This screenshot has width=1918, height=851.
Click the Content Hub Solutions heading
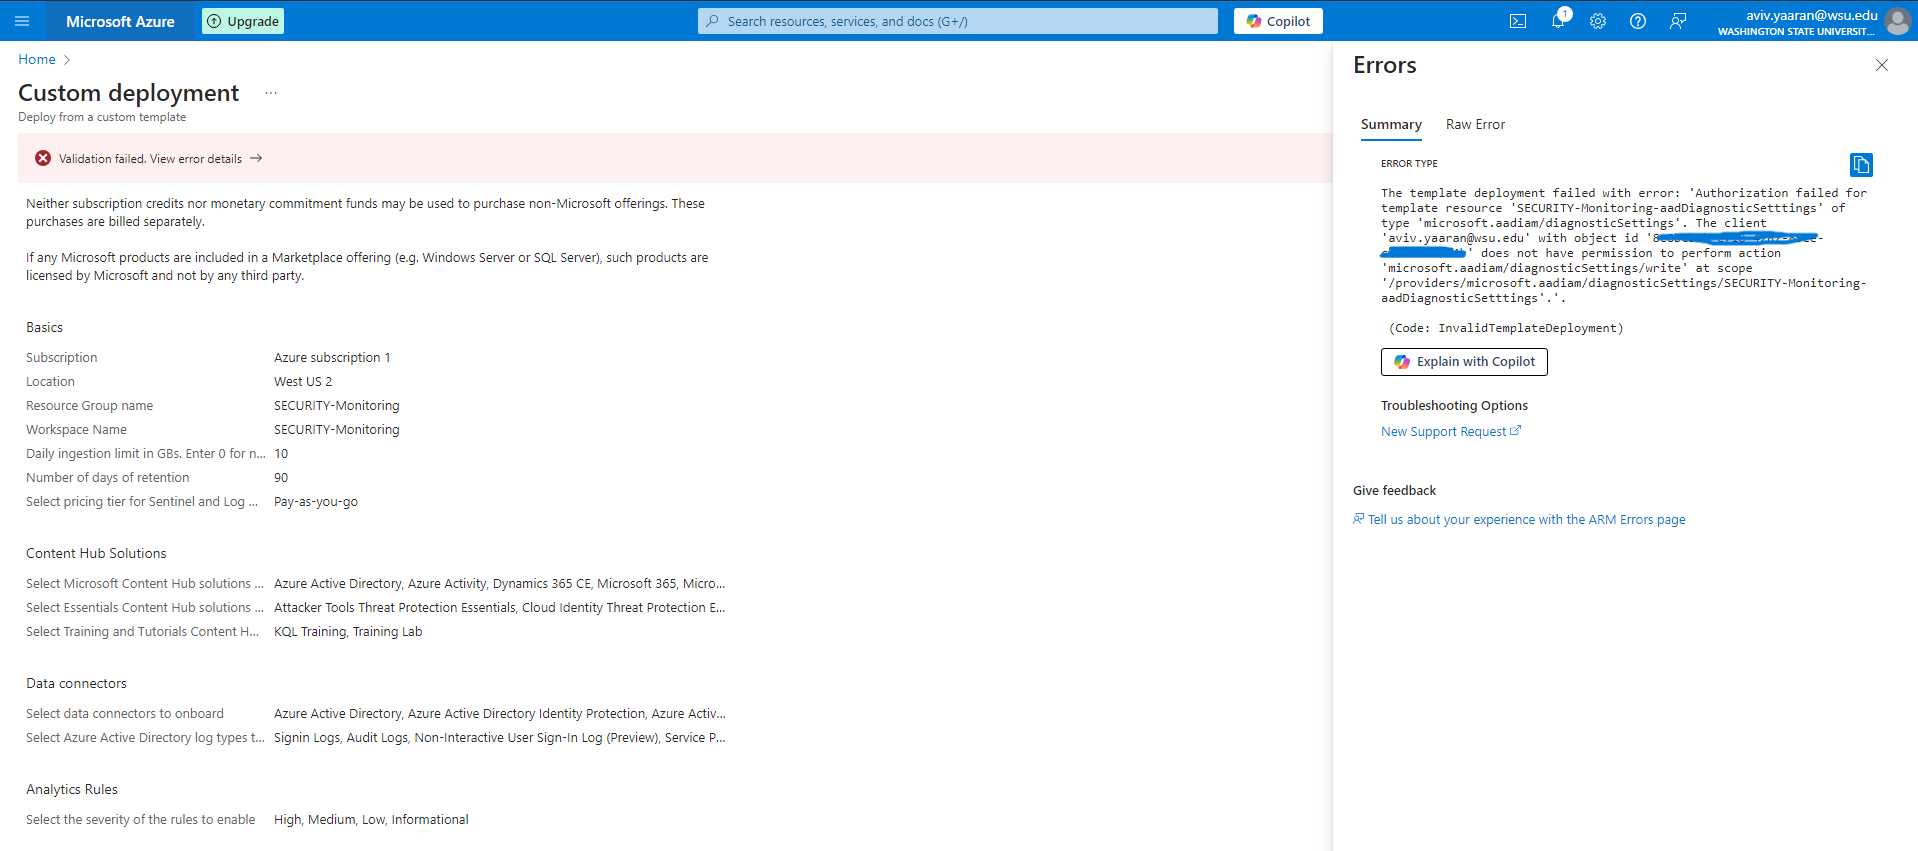96,553
